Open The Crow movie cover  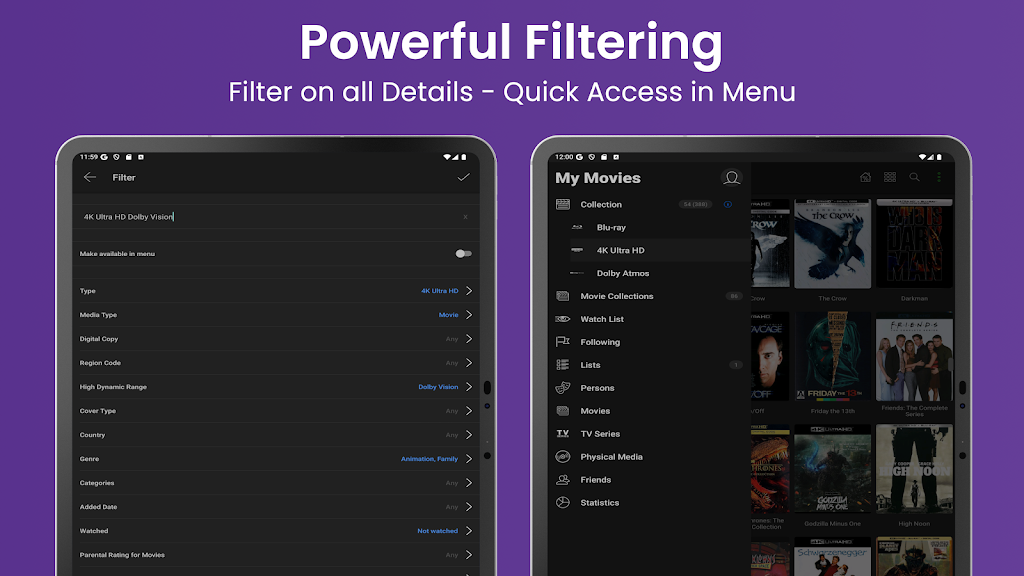832,245
